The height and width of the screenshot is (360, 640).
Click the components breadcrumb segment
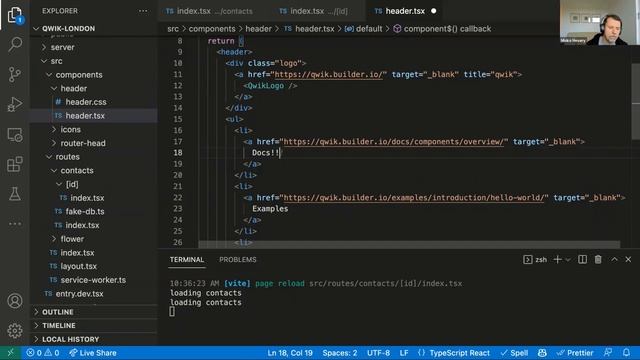click(x=212, y=29)
